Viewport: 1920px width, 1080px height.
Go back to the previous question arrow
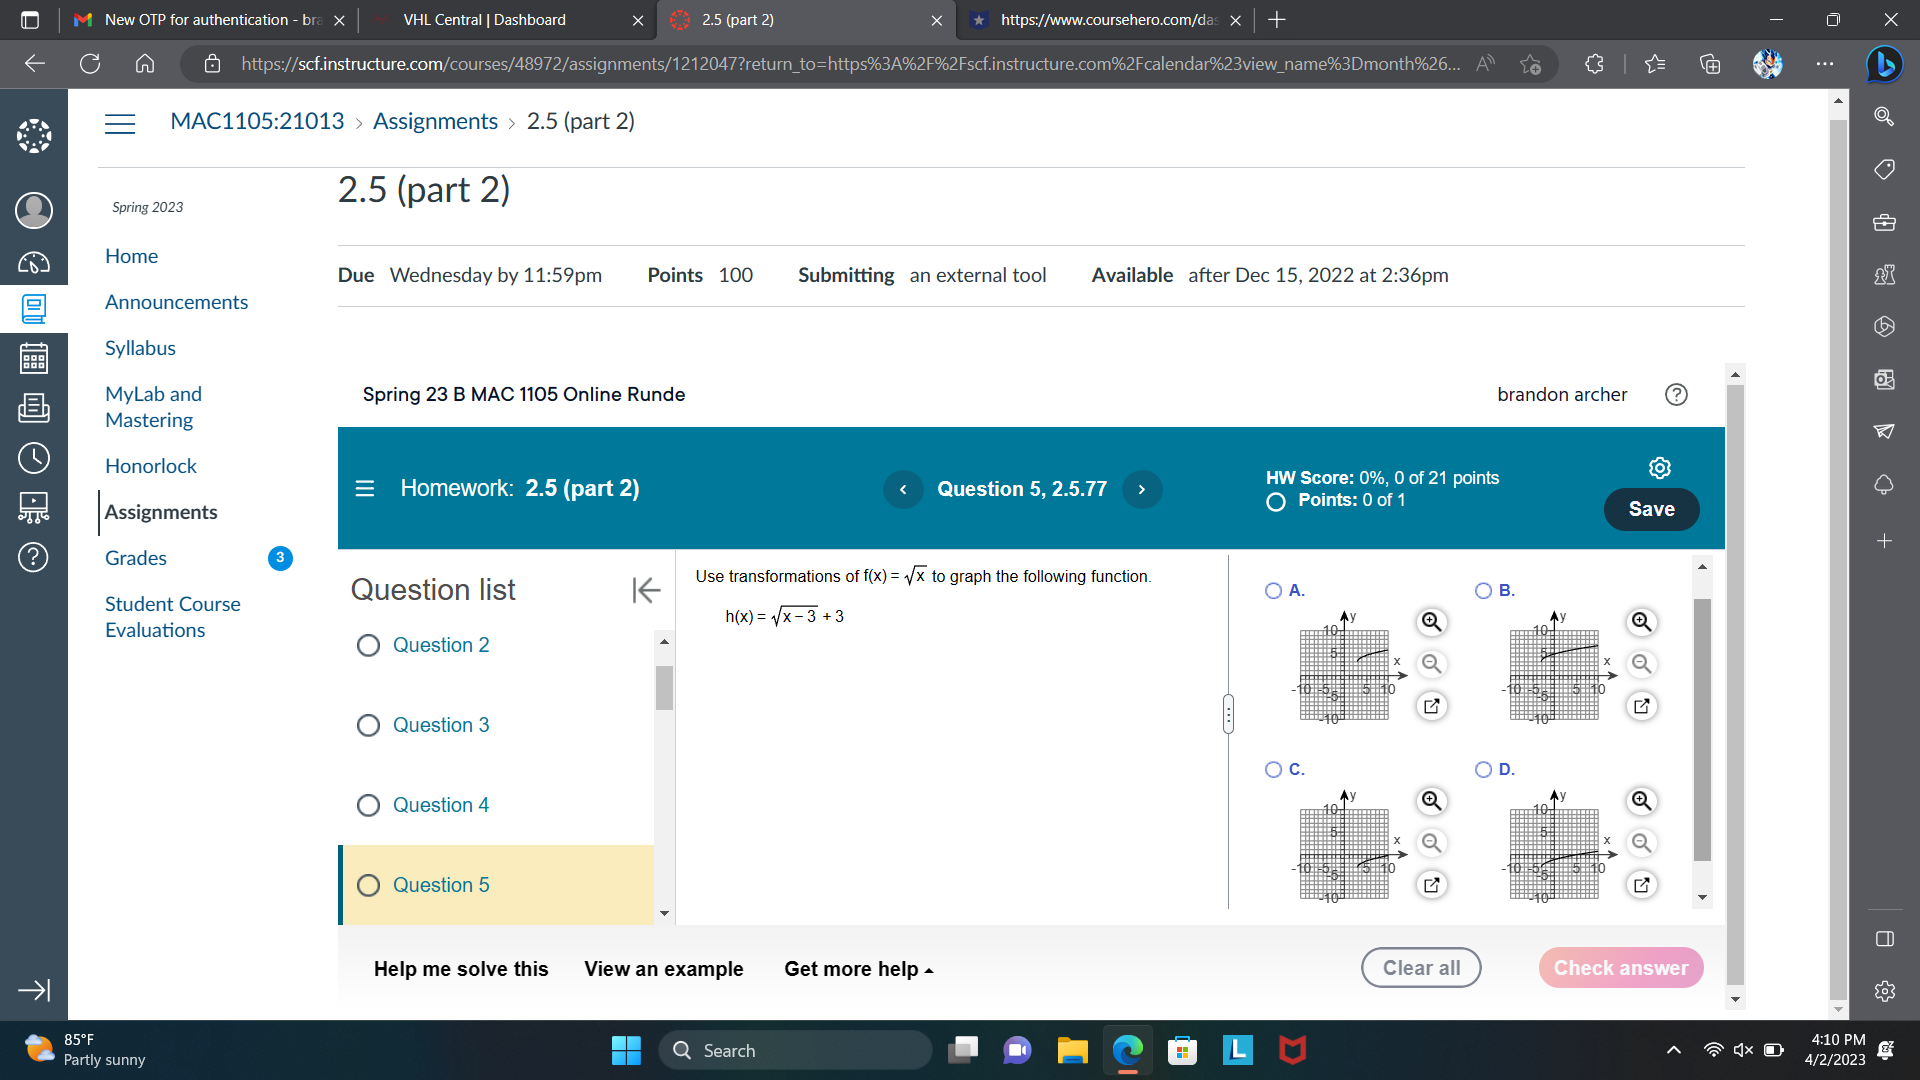(903, 489)
